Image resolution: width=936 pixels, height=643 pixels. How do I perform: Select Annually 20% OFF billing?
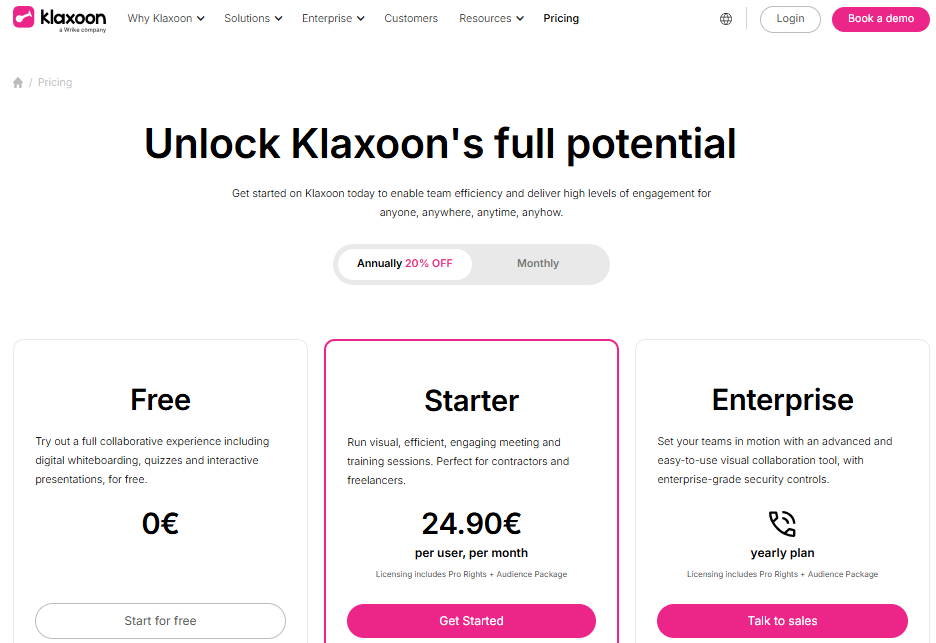[404, 264]
